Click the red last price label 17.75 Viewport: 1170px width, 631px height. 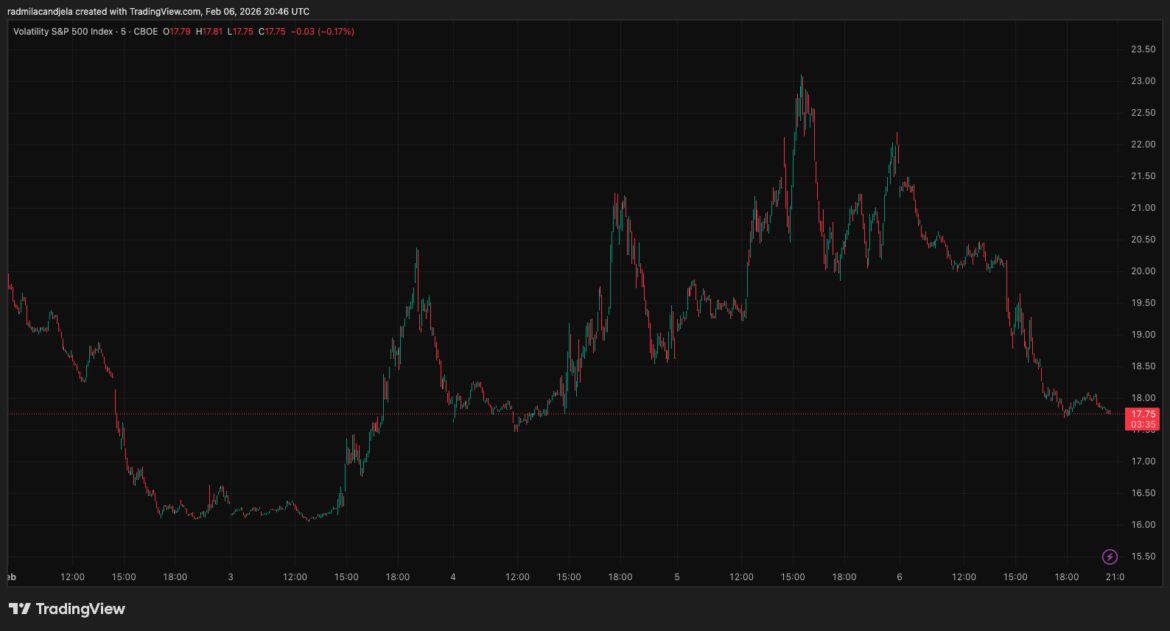tap(1144, 413)
